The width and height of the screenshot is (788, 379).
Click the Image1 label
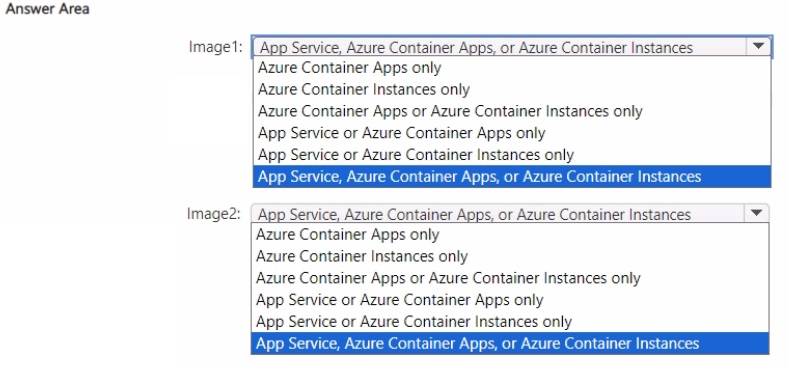[216, 47]
